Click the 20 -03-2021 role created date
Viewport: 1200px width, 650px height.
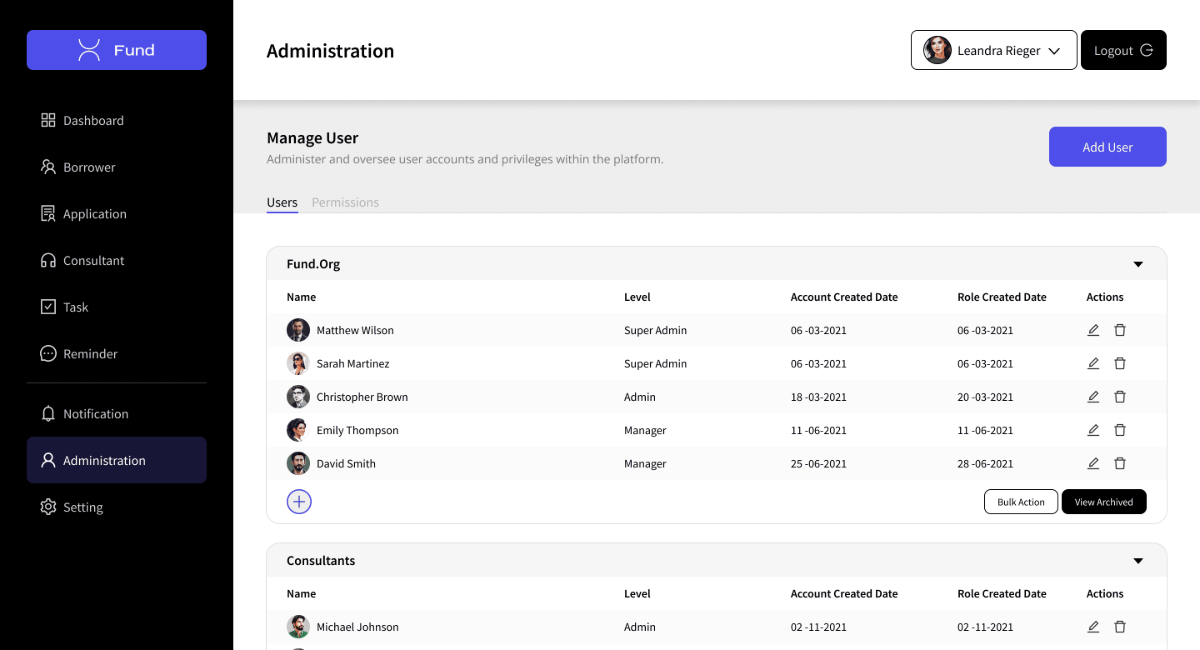click(x=985, y=397)
